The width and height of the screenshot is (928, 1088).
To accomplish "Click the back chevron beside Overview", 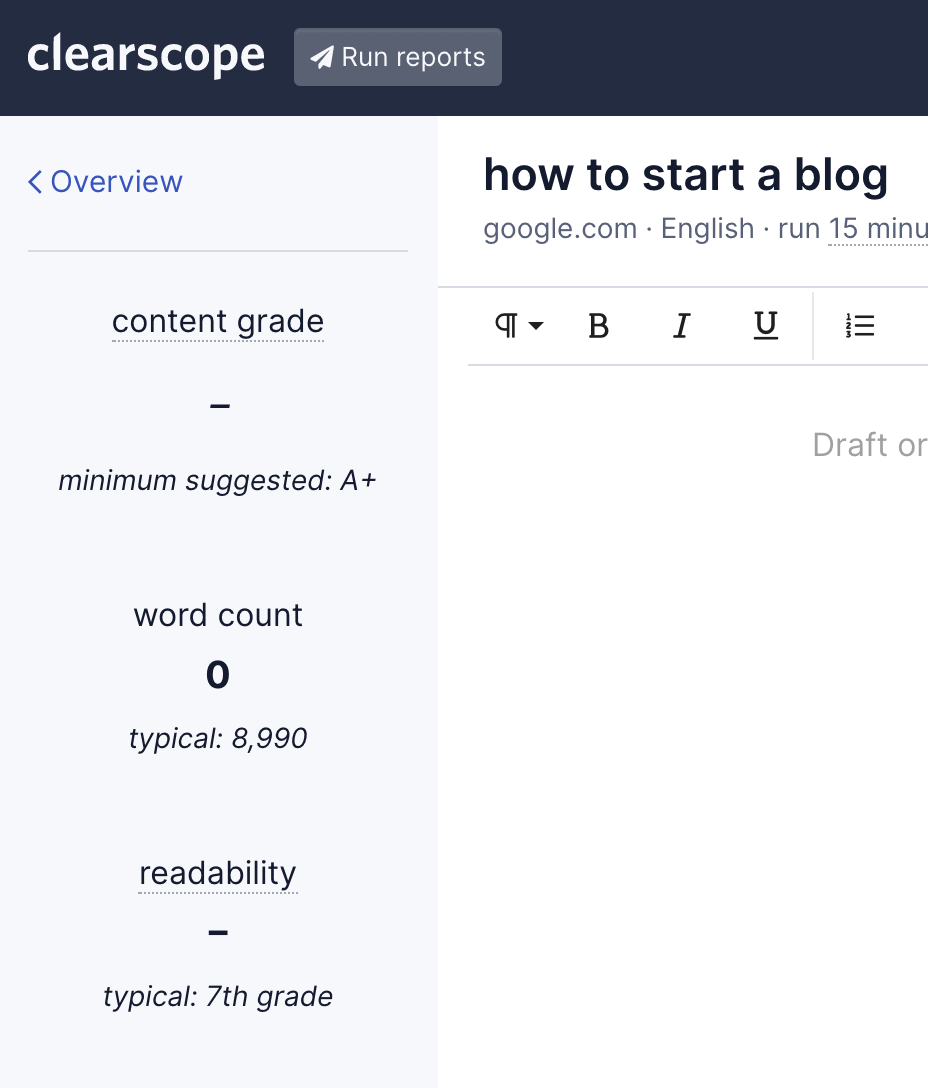I will [x=35, y=182].
